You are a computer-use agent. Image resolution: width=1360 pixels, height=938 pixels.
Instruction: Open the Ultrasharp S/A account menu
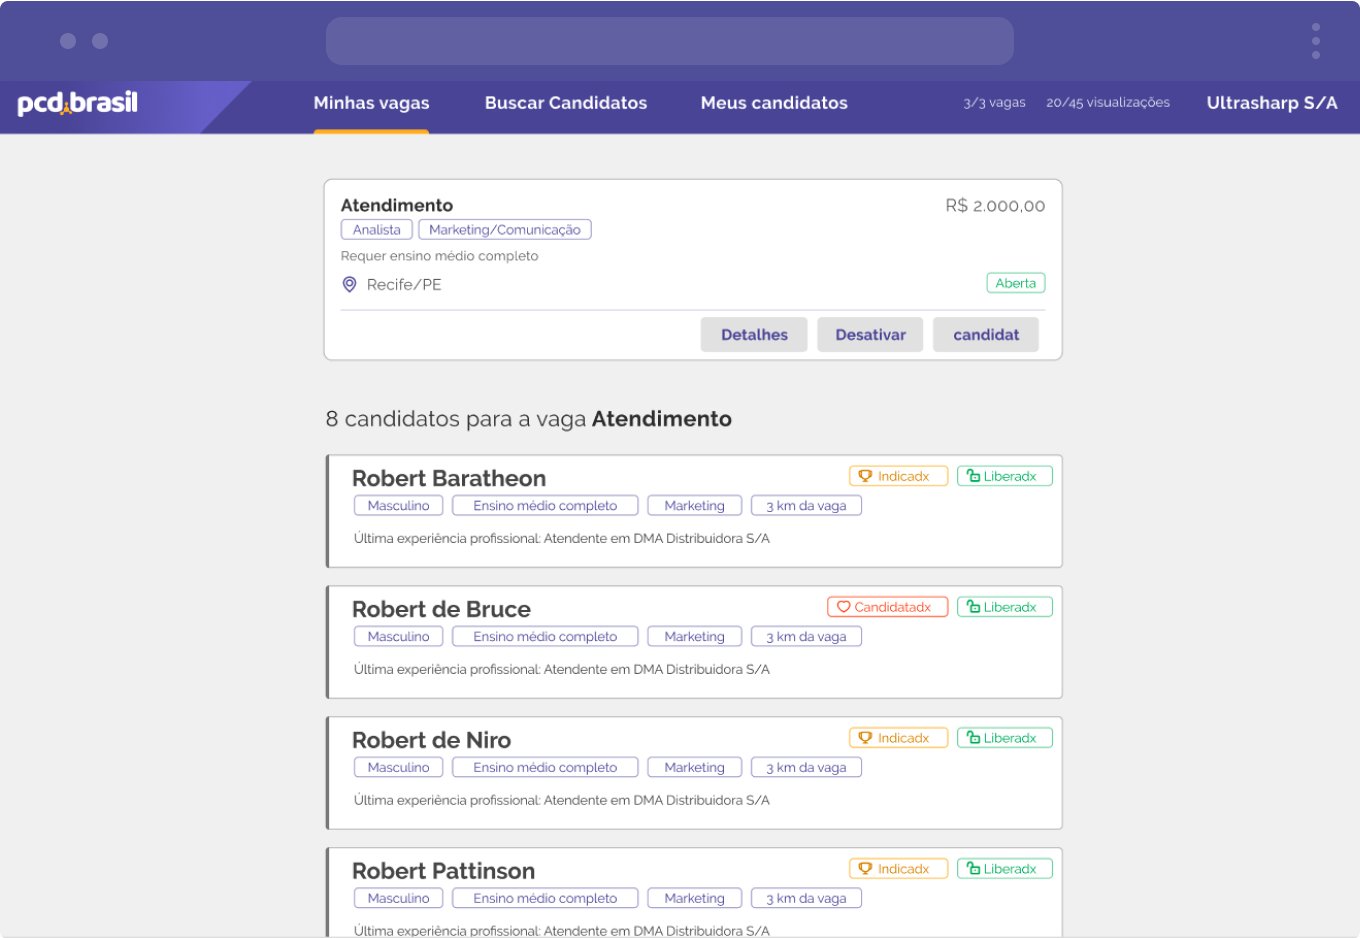point(1271,103)
